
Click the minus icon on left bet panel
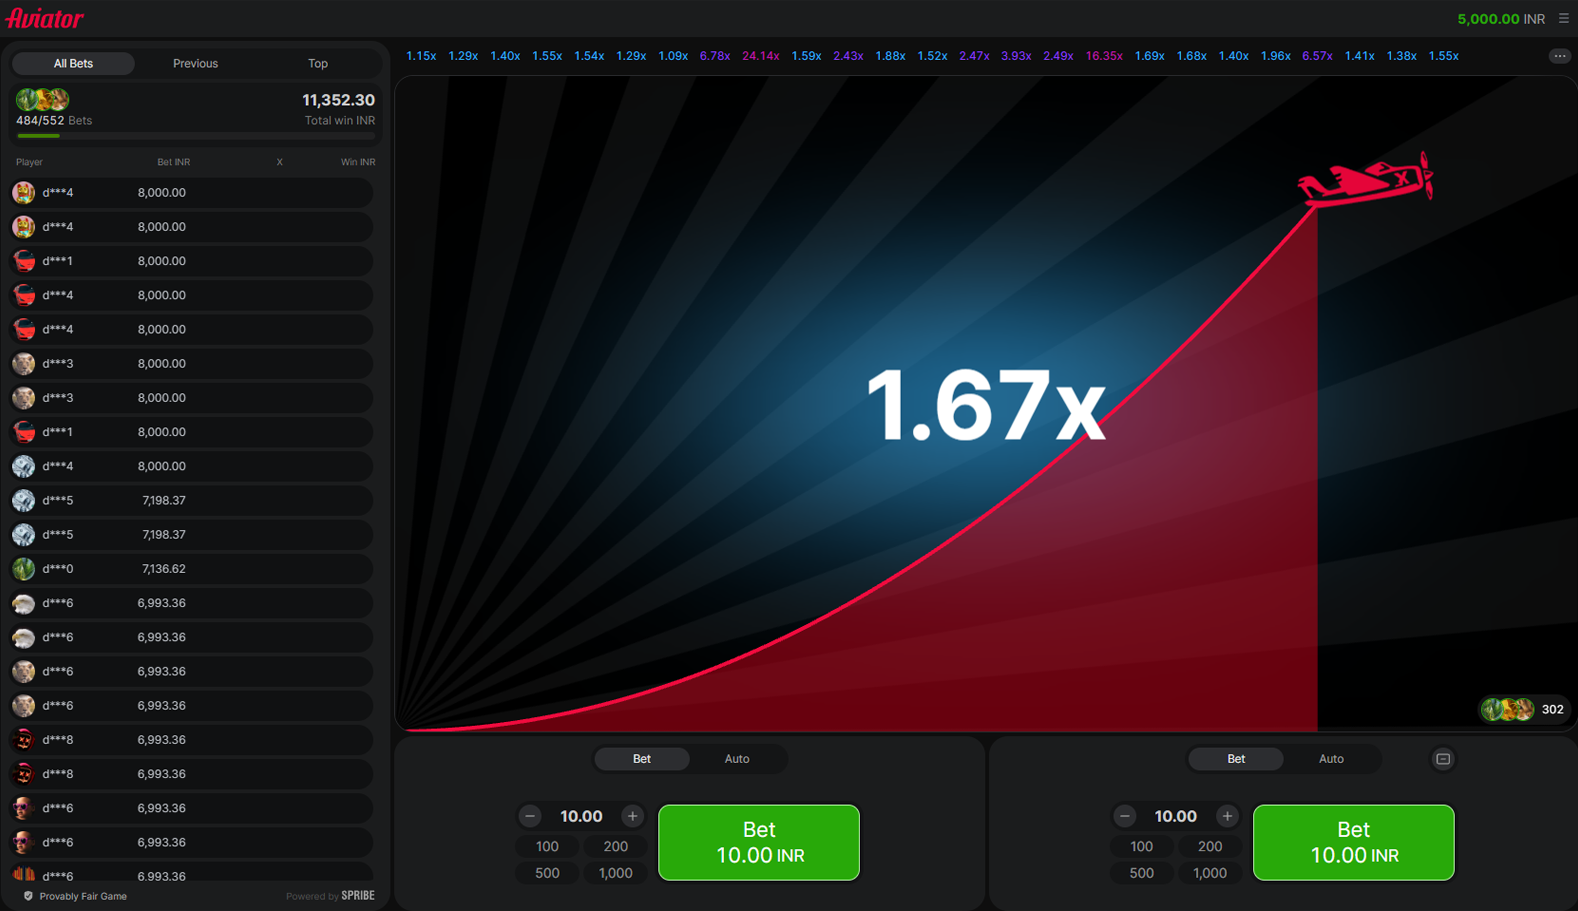pyautogui.click(x=530, y=816)
